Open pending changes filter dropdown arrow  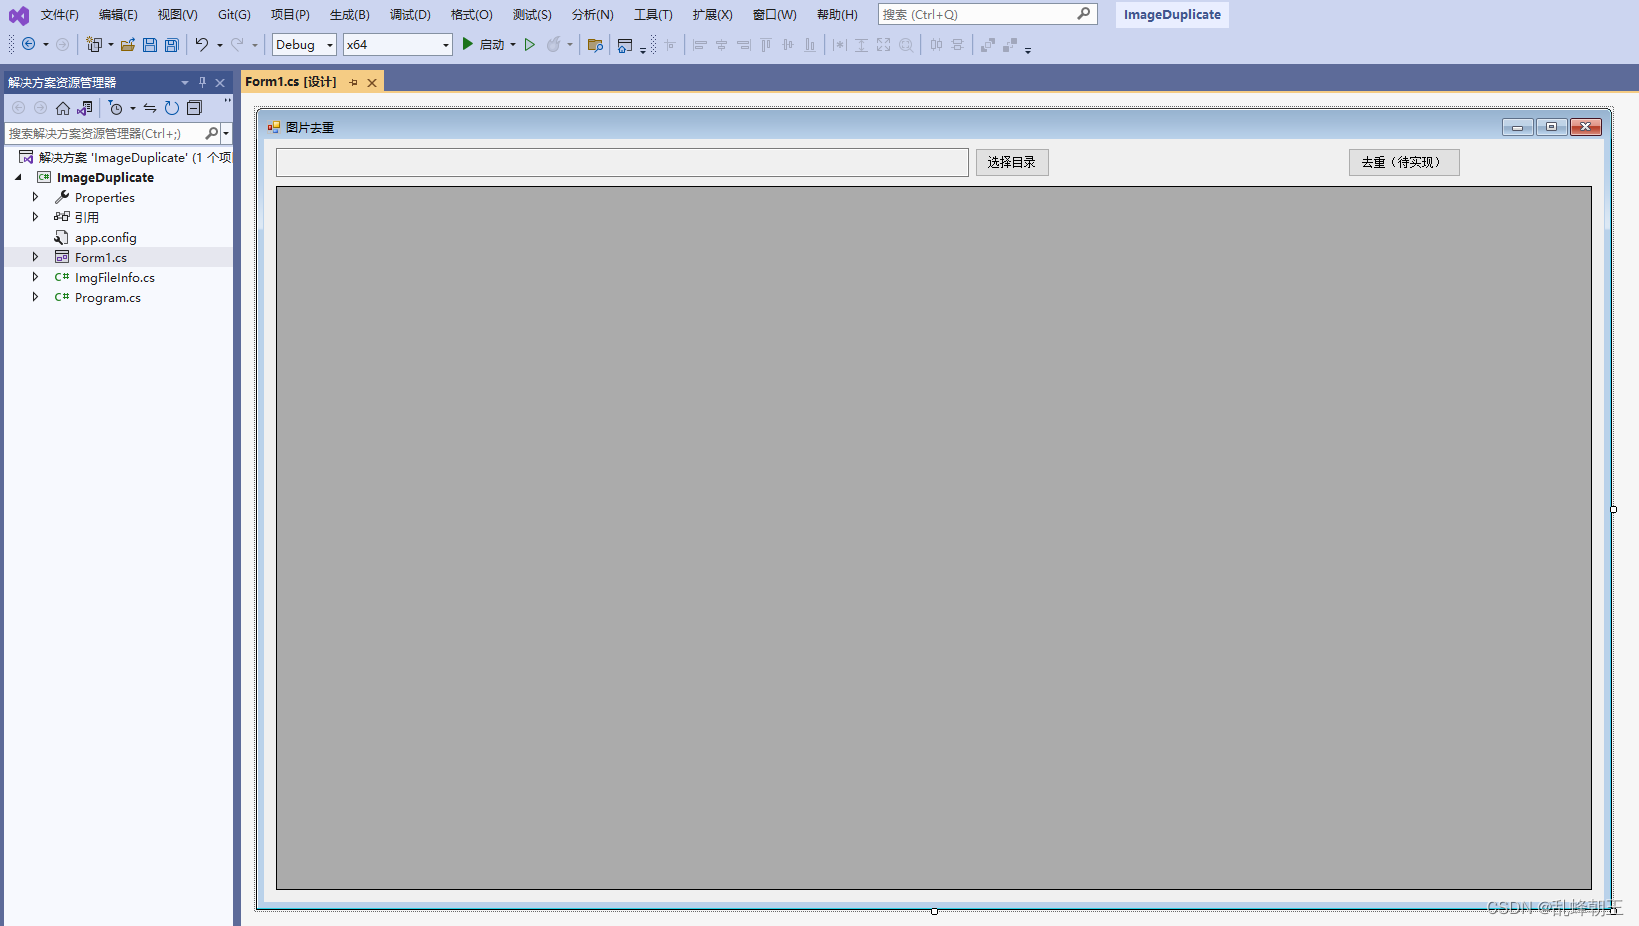(x=133, y=108)
